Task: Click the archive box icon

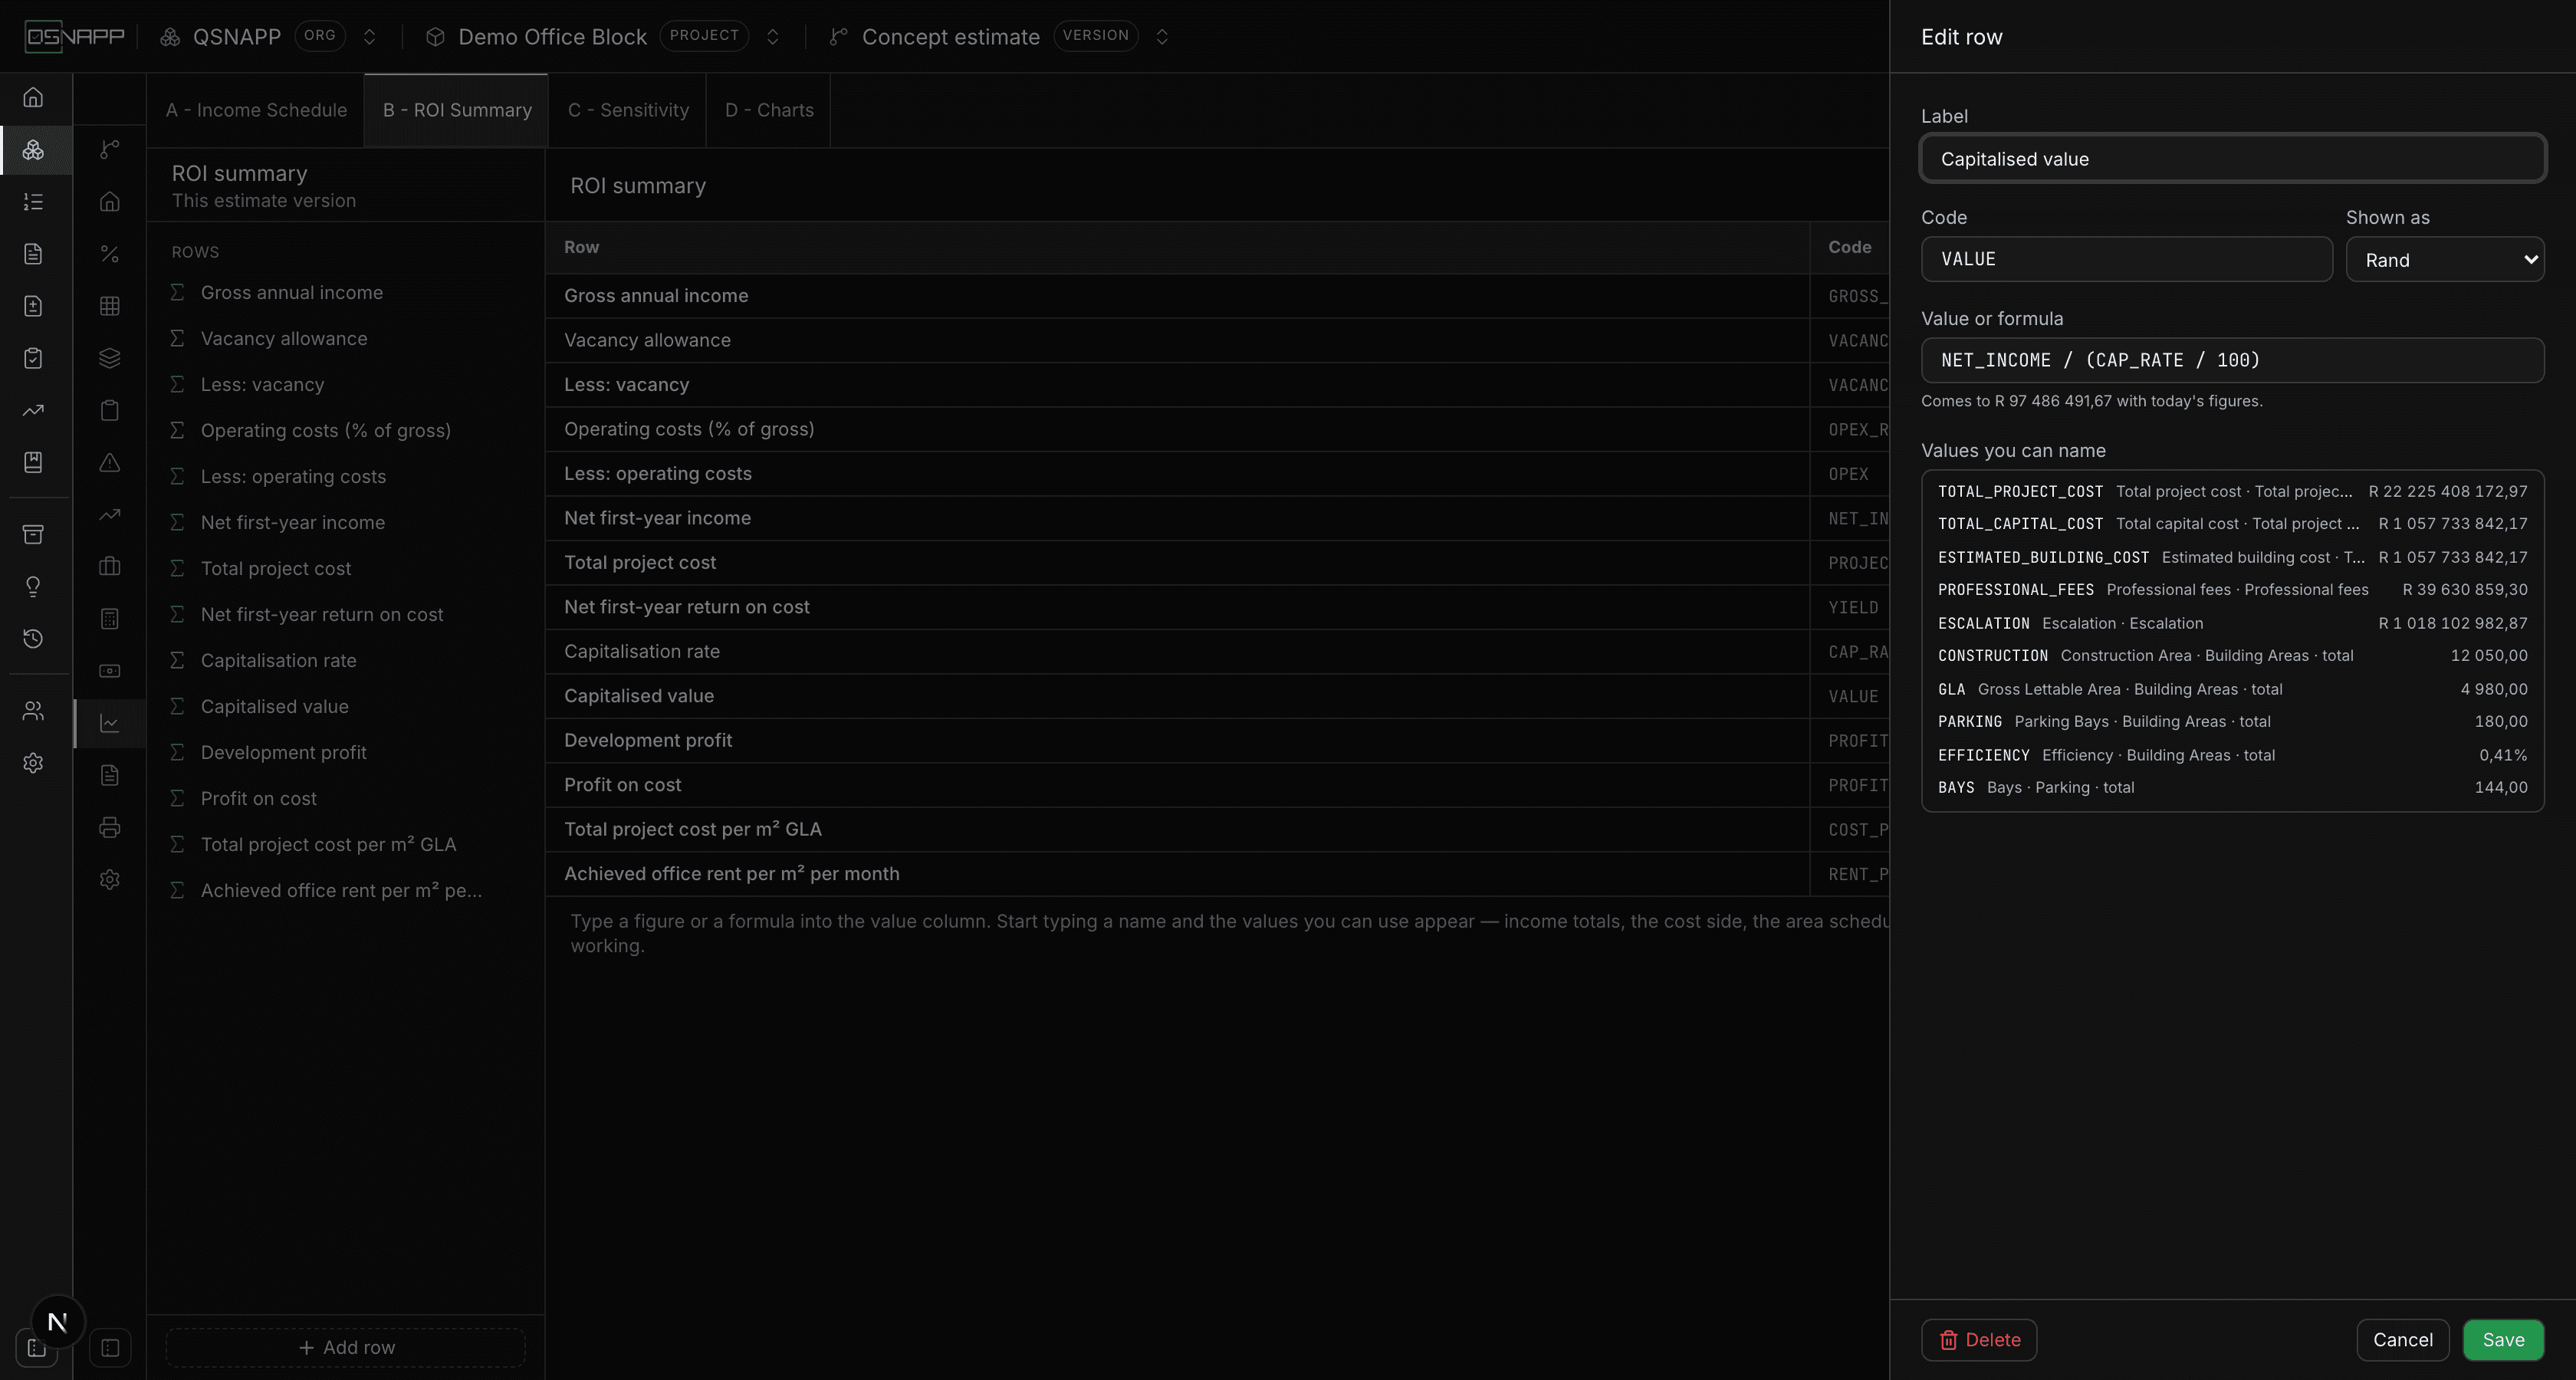Action: click(x=33, y=534)
